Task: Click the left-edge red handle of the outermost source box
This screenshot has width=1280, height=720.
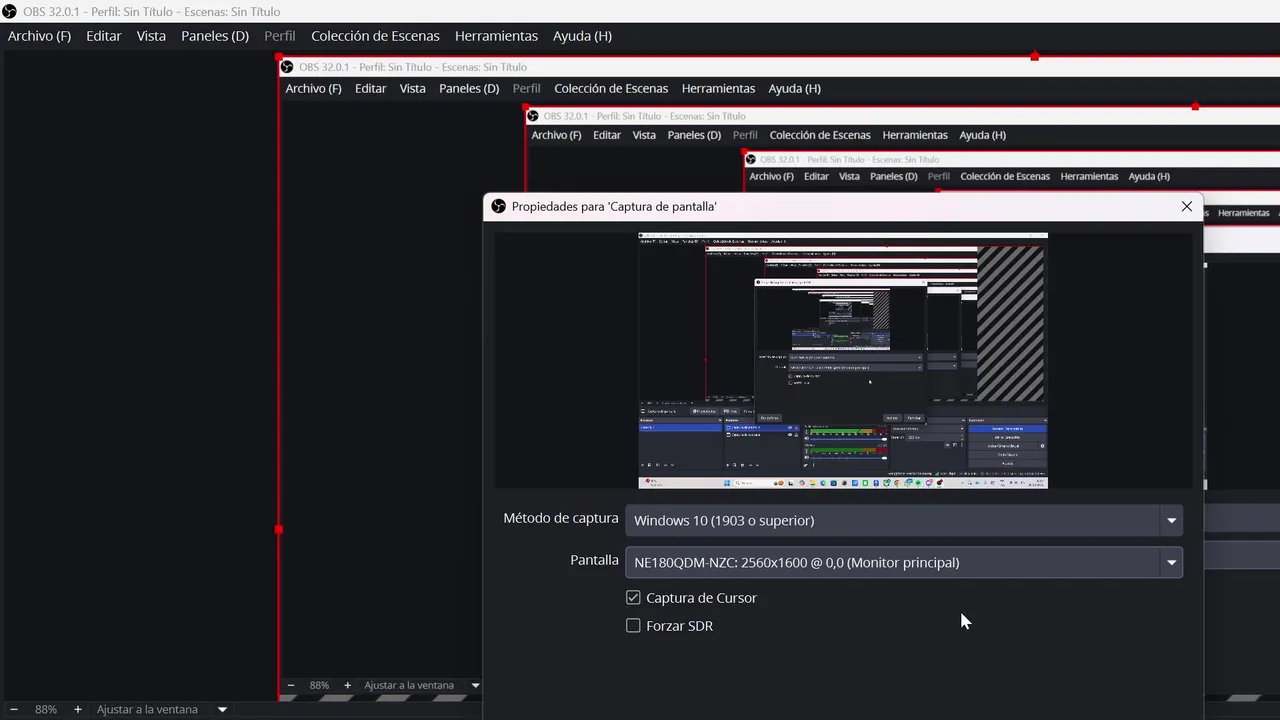Action: [279, 529]
